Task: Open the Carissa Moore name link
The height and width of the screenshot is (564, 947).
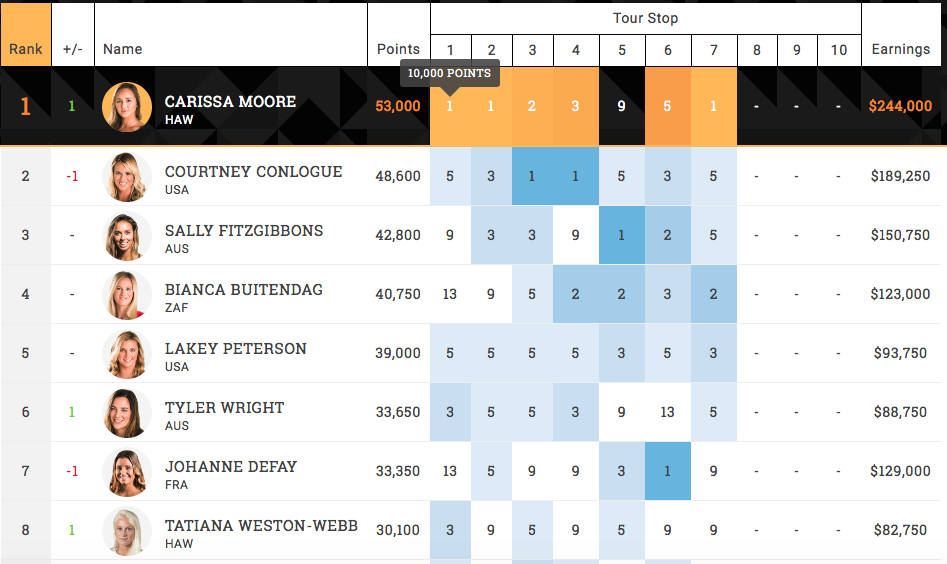Action: (230, 101)
